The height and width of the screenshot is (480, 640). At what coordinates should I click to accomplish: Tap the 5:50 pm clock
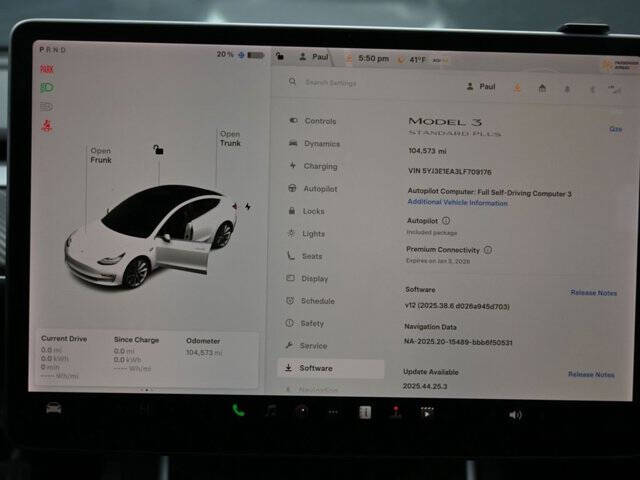coord(373,58)
